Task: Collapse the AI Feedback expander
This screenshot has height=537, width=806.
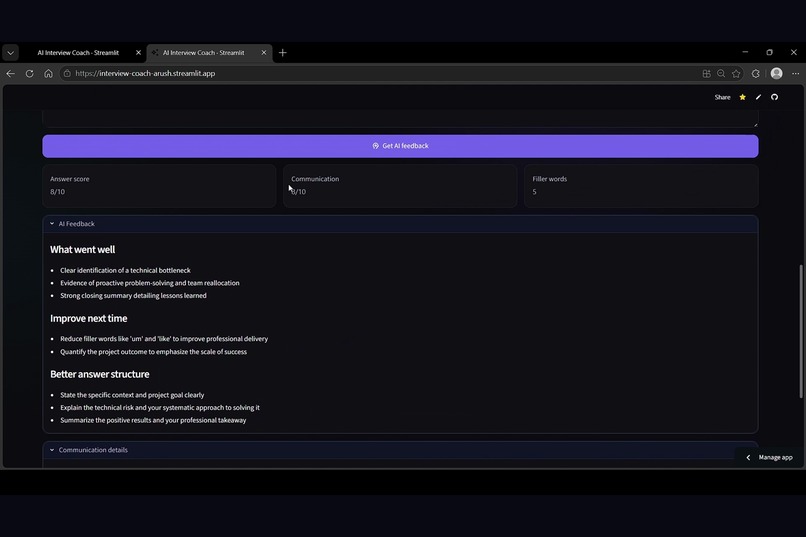Action: point(400,224)
